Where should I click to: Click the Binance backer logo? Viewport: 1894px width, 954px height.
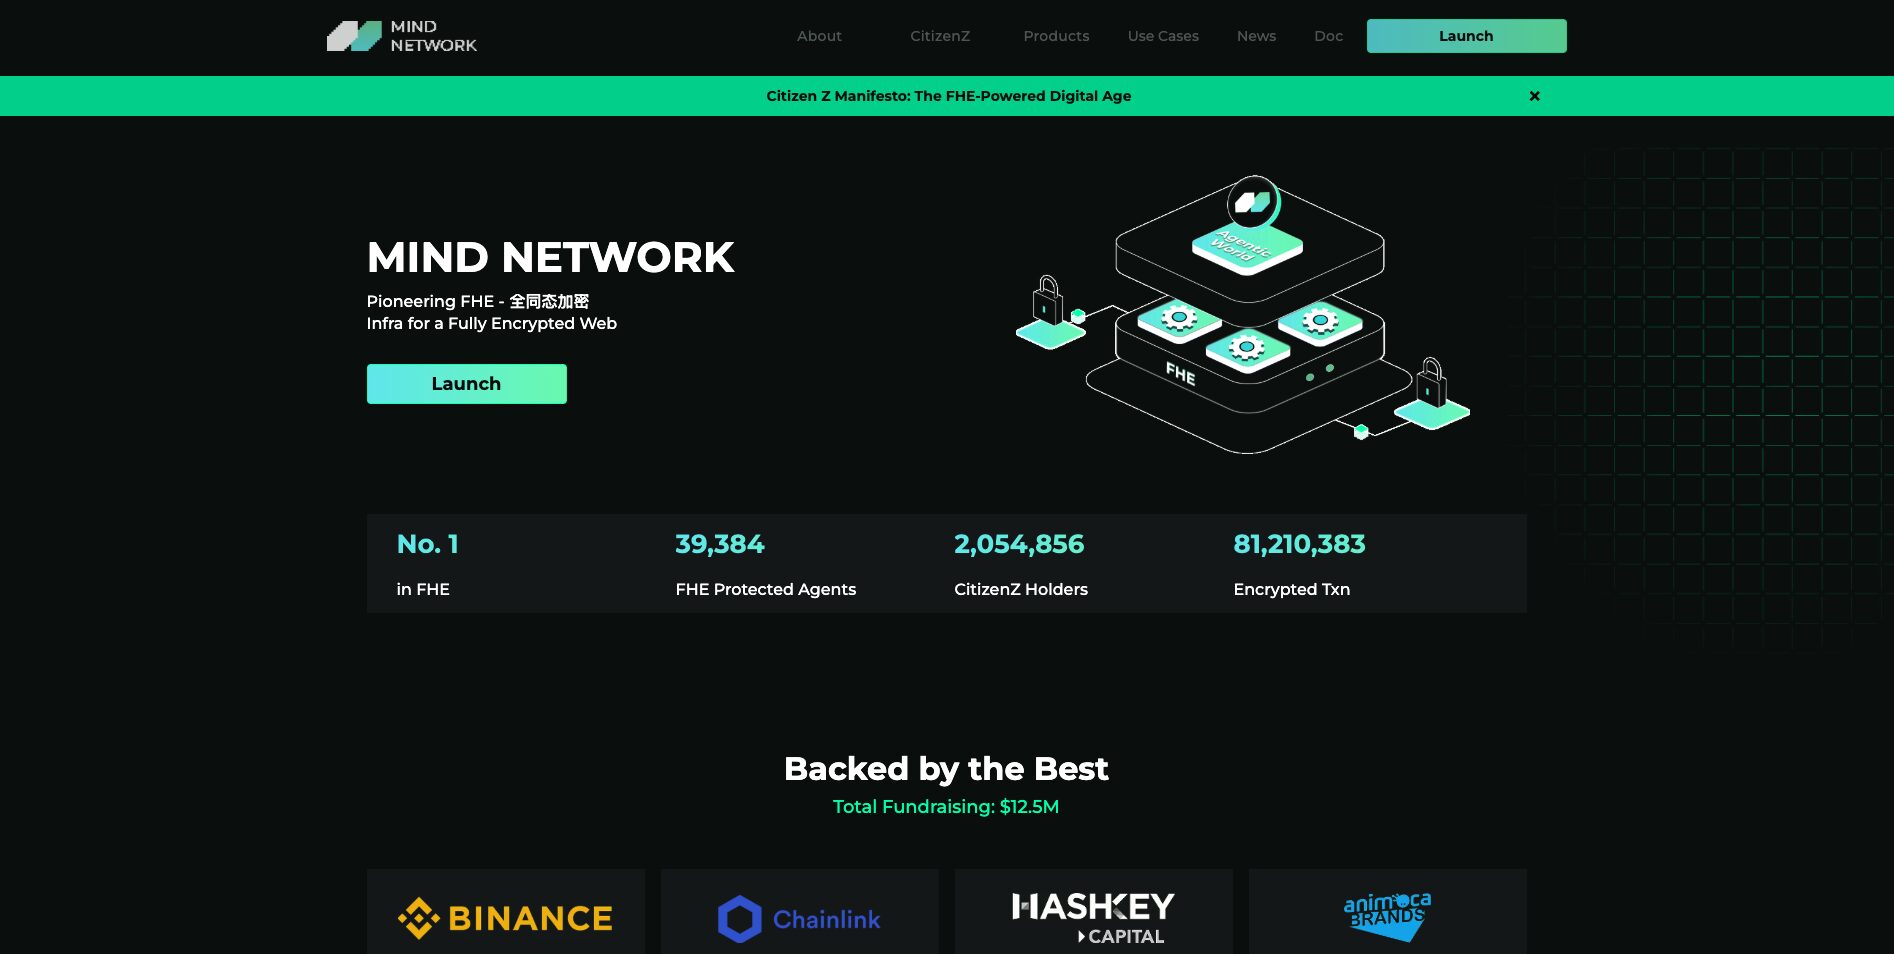click(x=506, y=917)
